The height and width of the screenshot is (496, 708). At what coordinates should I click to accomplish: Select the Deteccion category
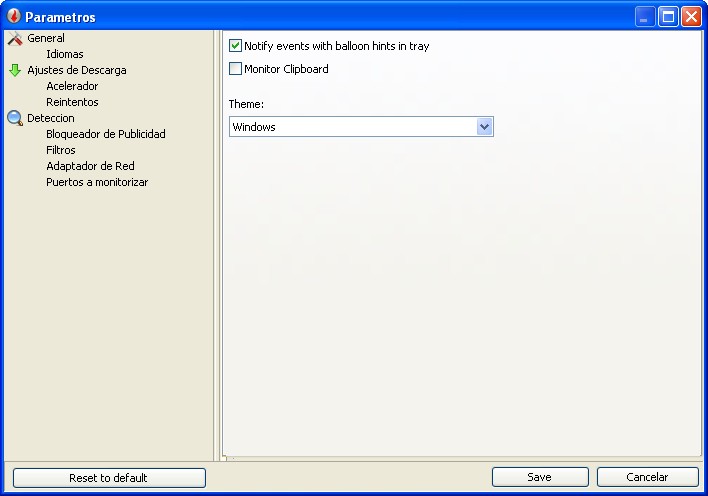pos(51,118)
